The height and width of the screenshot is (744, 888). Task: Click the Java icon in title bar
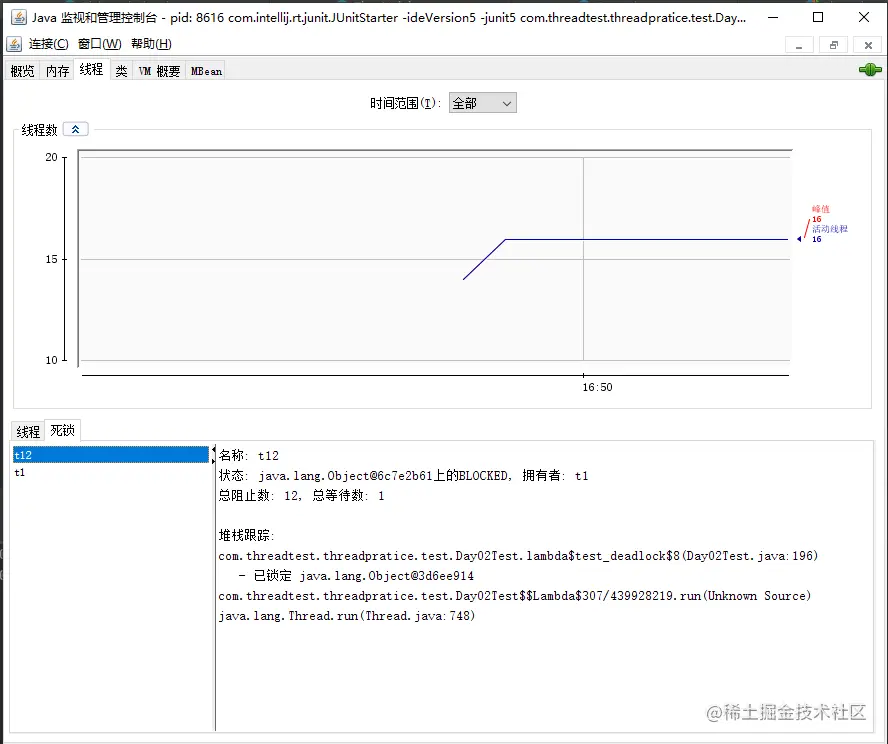pos(19,18)
